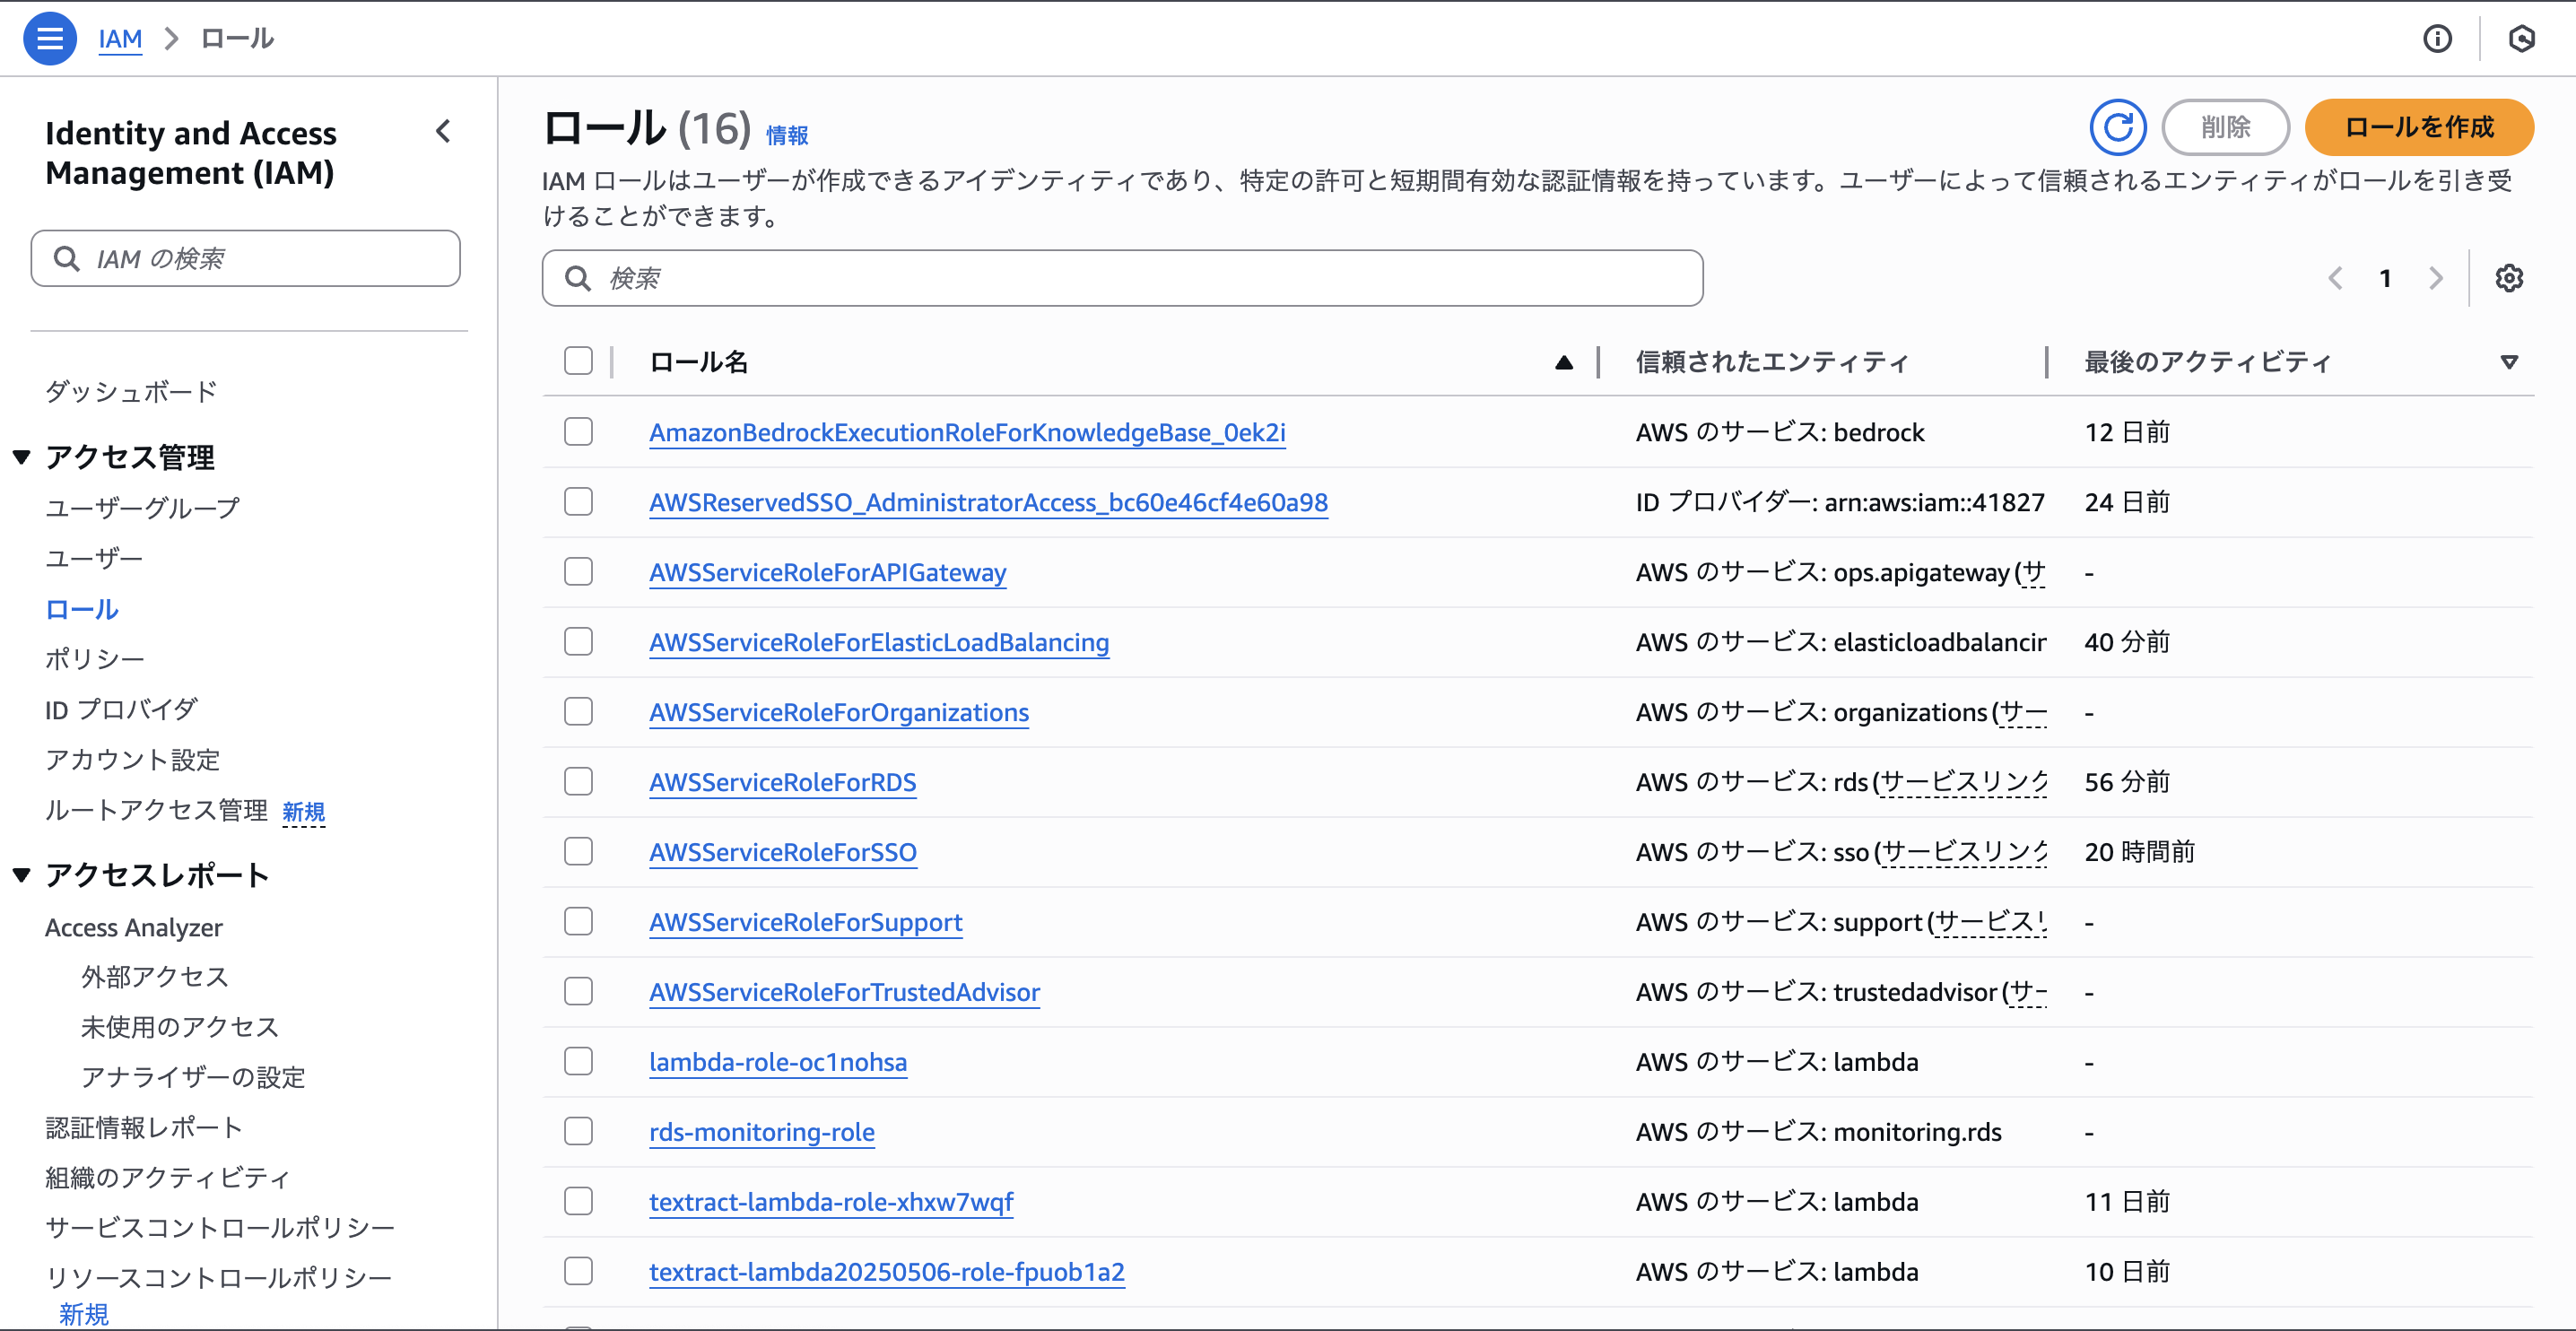Screen dimensions: 2576x1331
Task: Go to previous page arrow in pagination
Action: 2335,278
